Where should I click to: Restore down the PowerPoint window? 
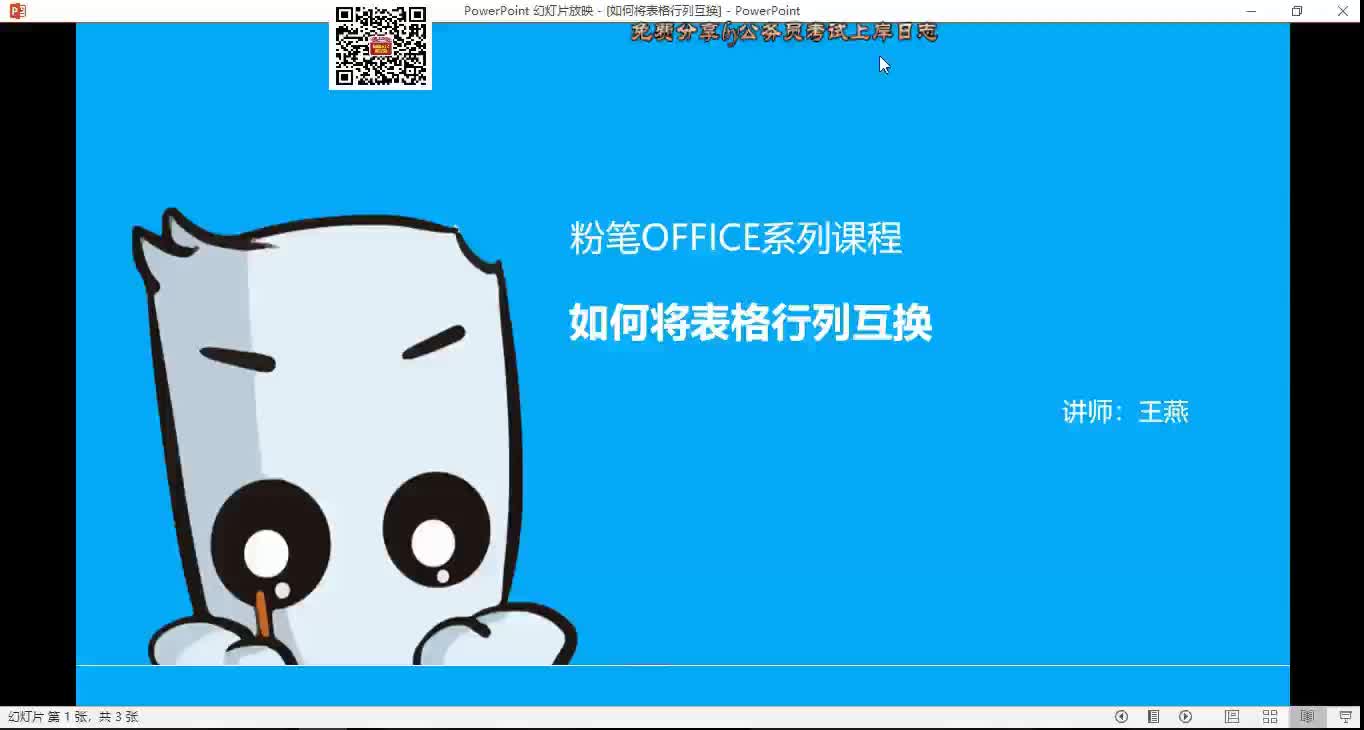tap(1297, 11)
